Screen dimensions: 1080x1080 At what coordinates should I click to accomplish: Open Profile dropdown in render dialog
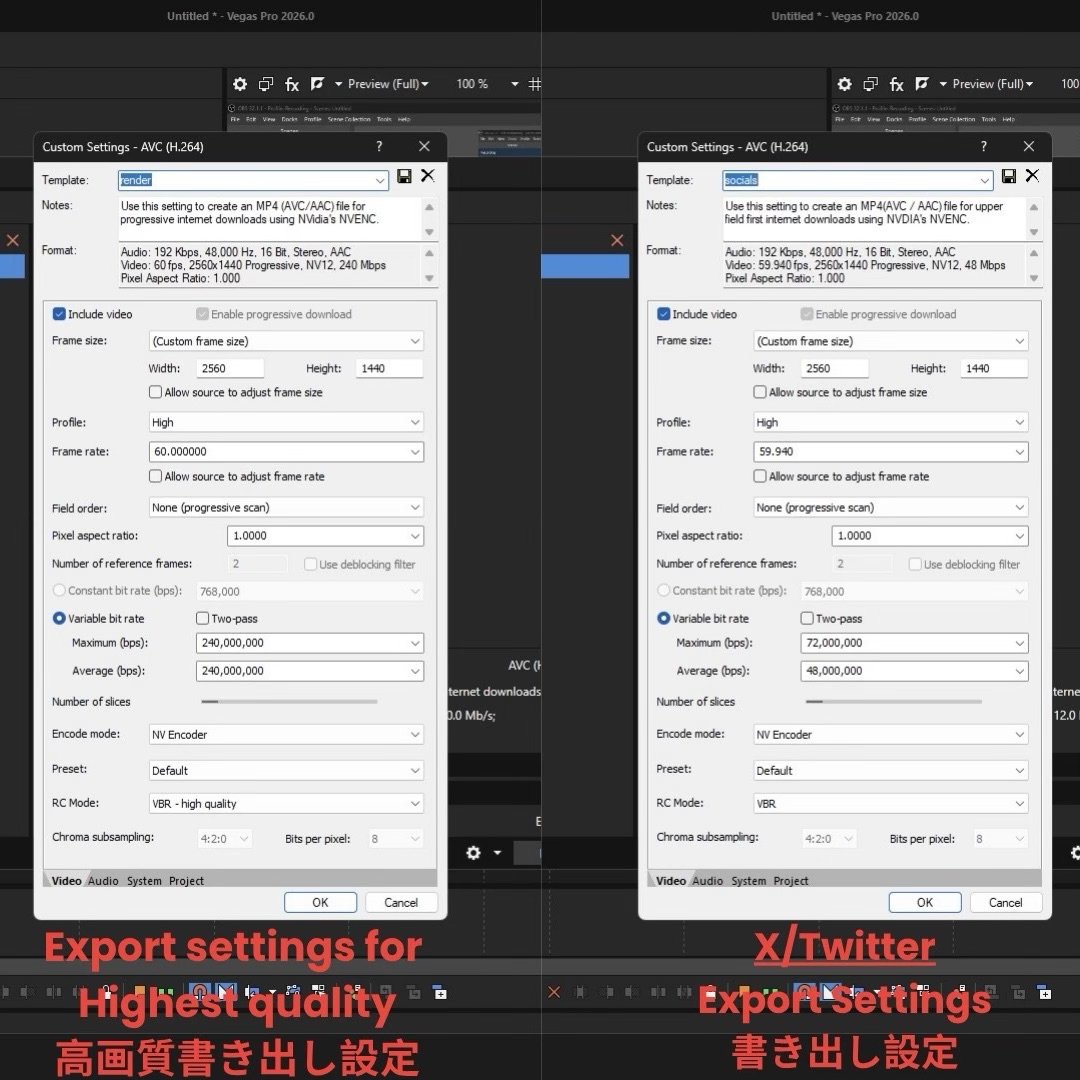(x=287, y=422)
